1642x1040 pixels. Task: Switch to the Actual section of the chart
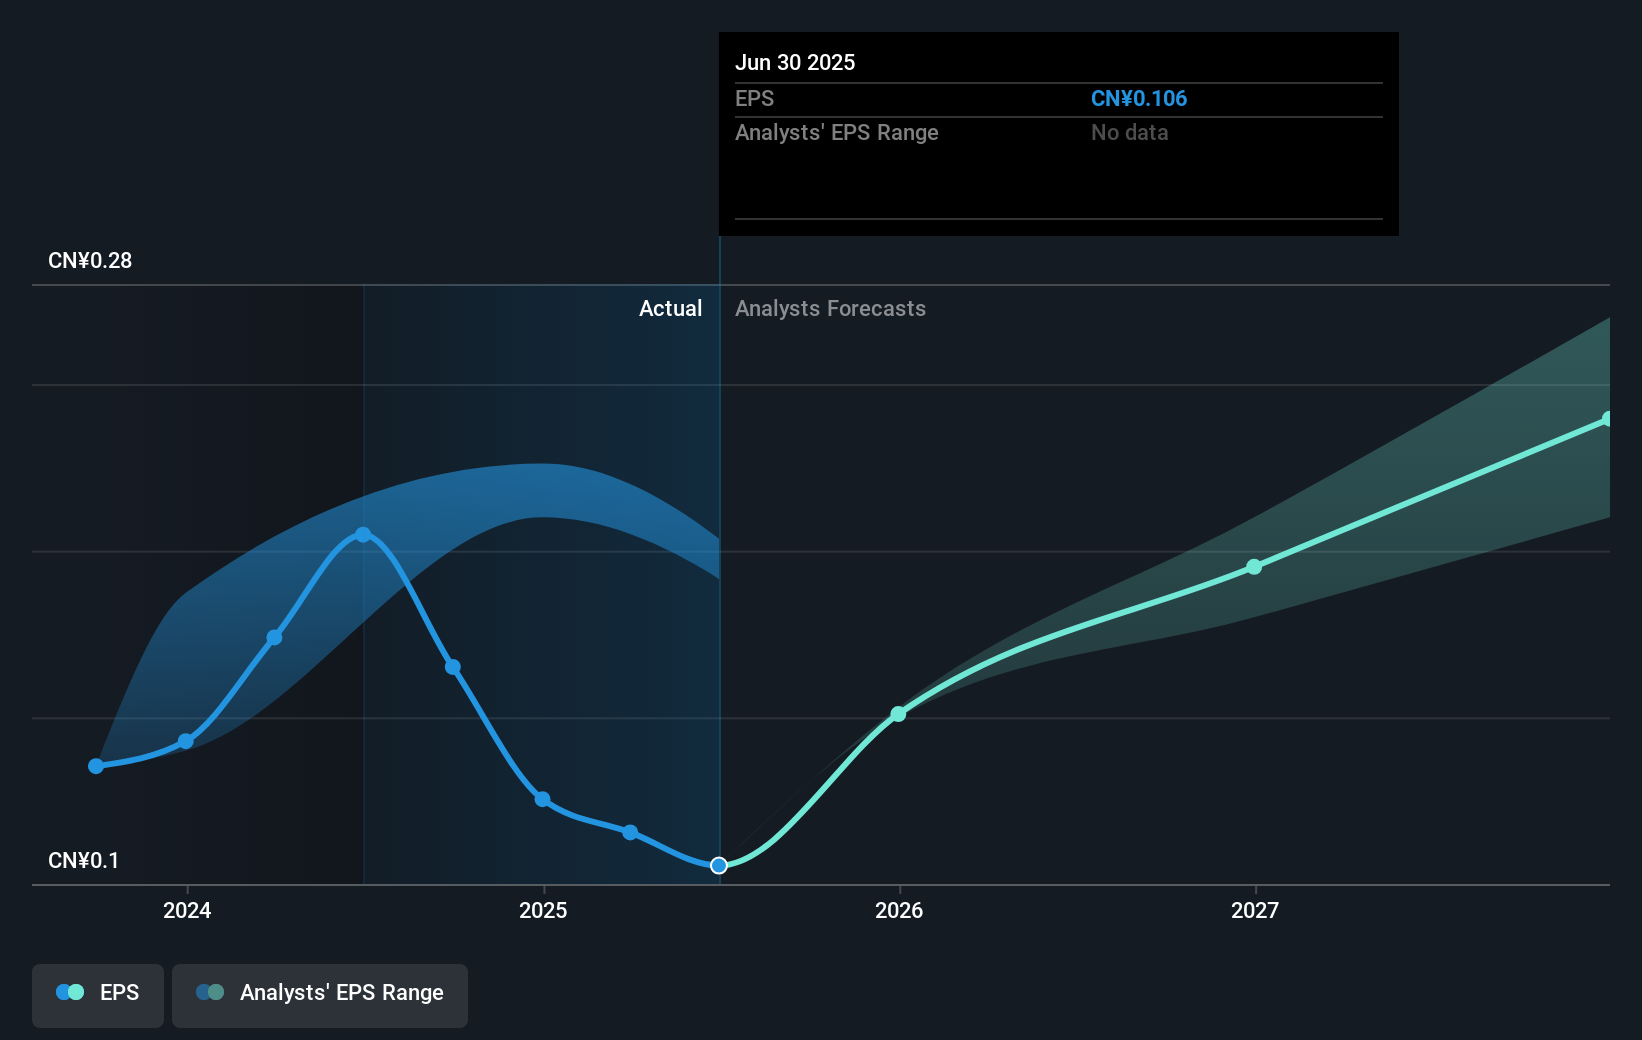tap(670, 308)
